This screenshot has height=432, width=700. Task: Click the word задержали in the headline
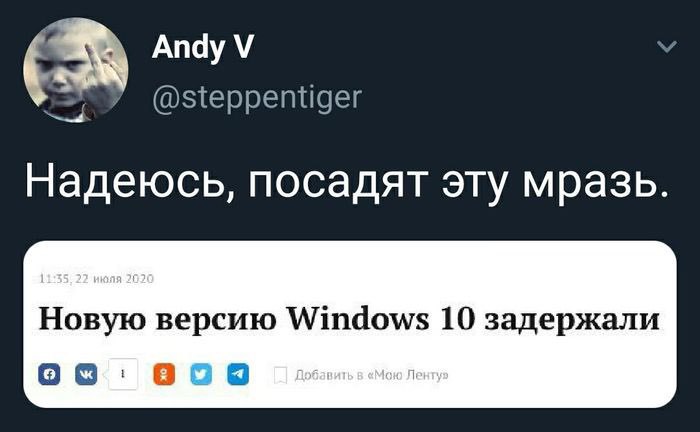tap(572, 321)
